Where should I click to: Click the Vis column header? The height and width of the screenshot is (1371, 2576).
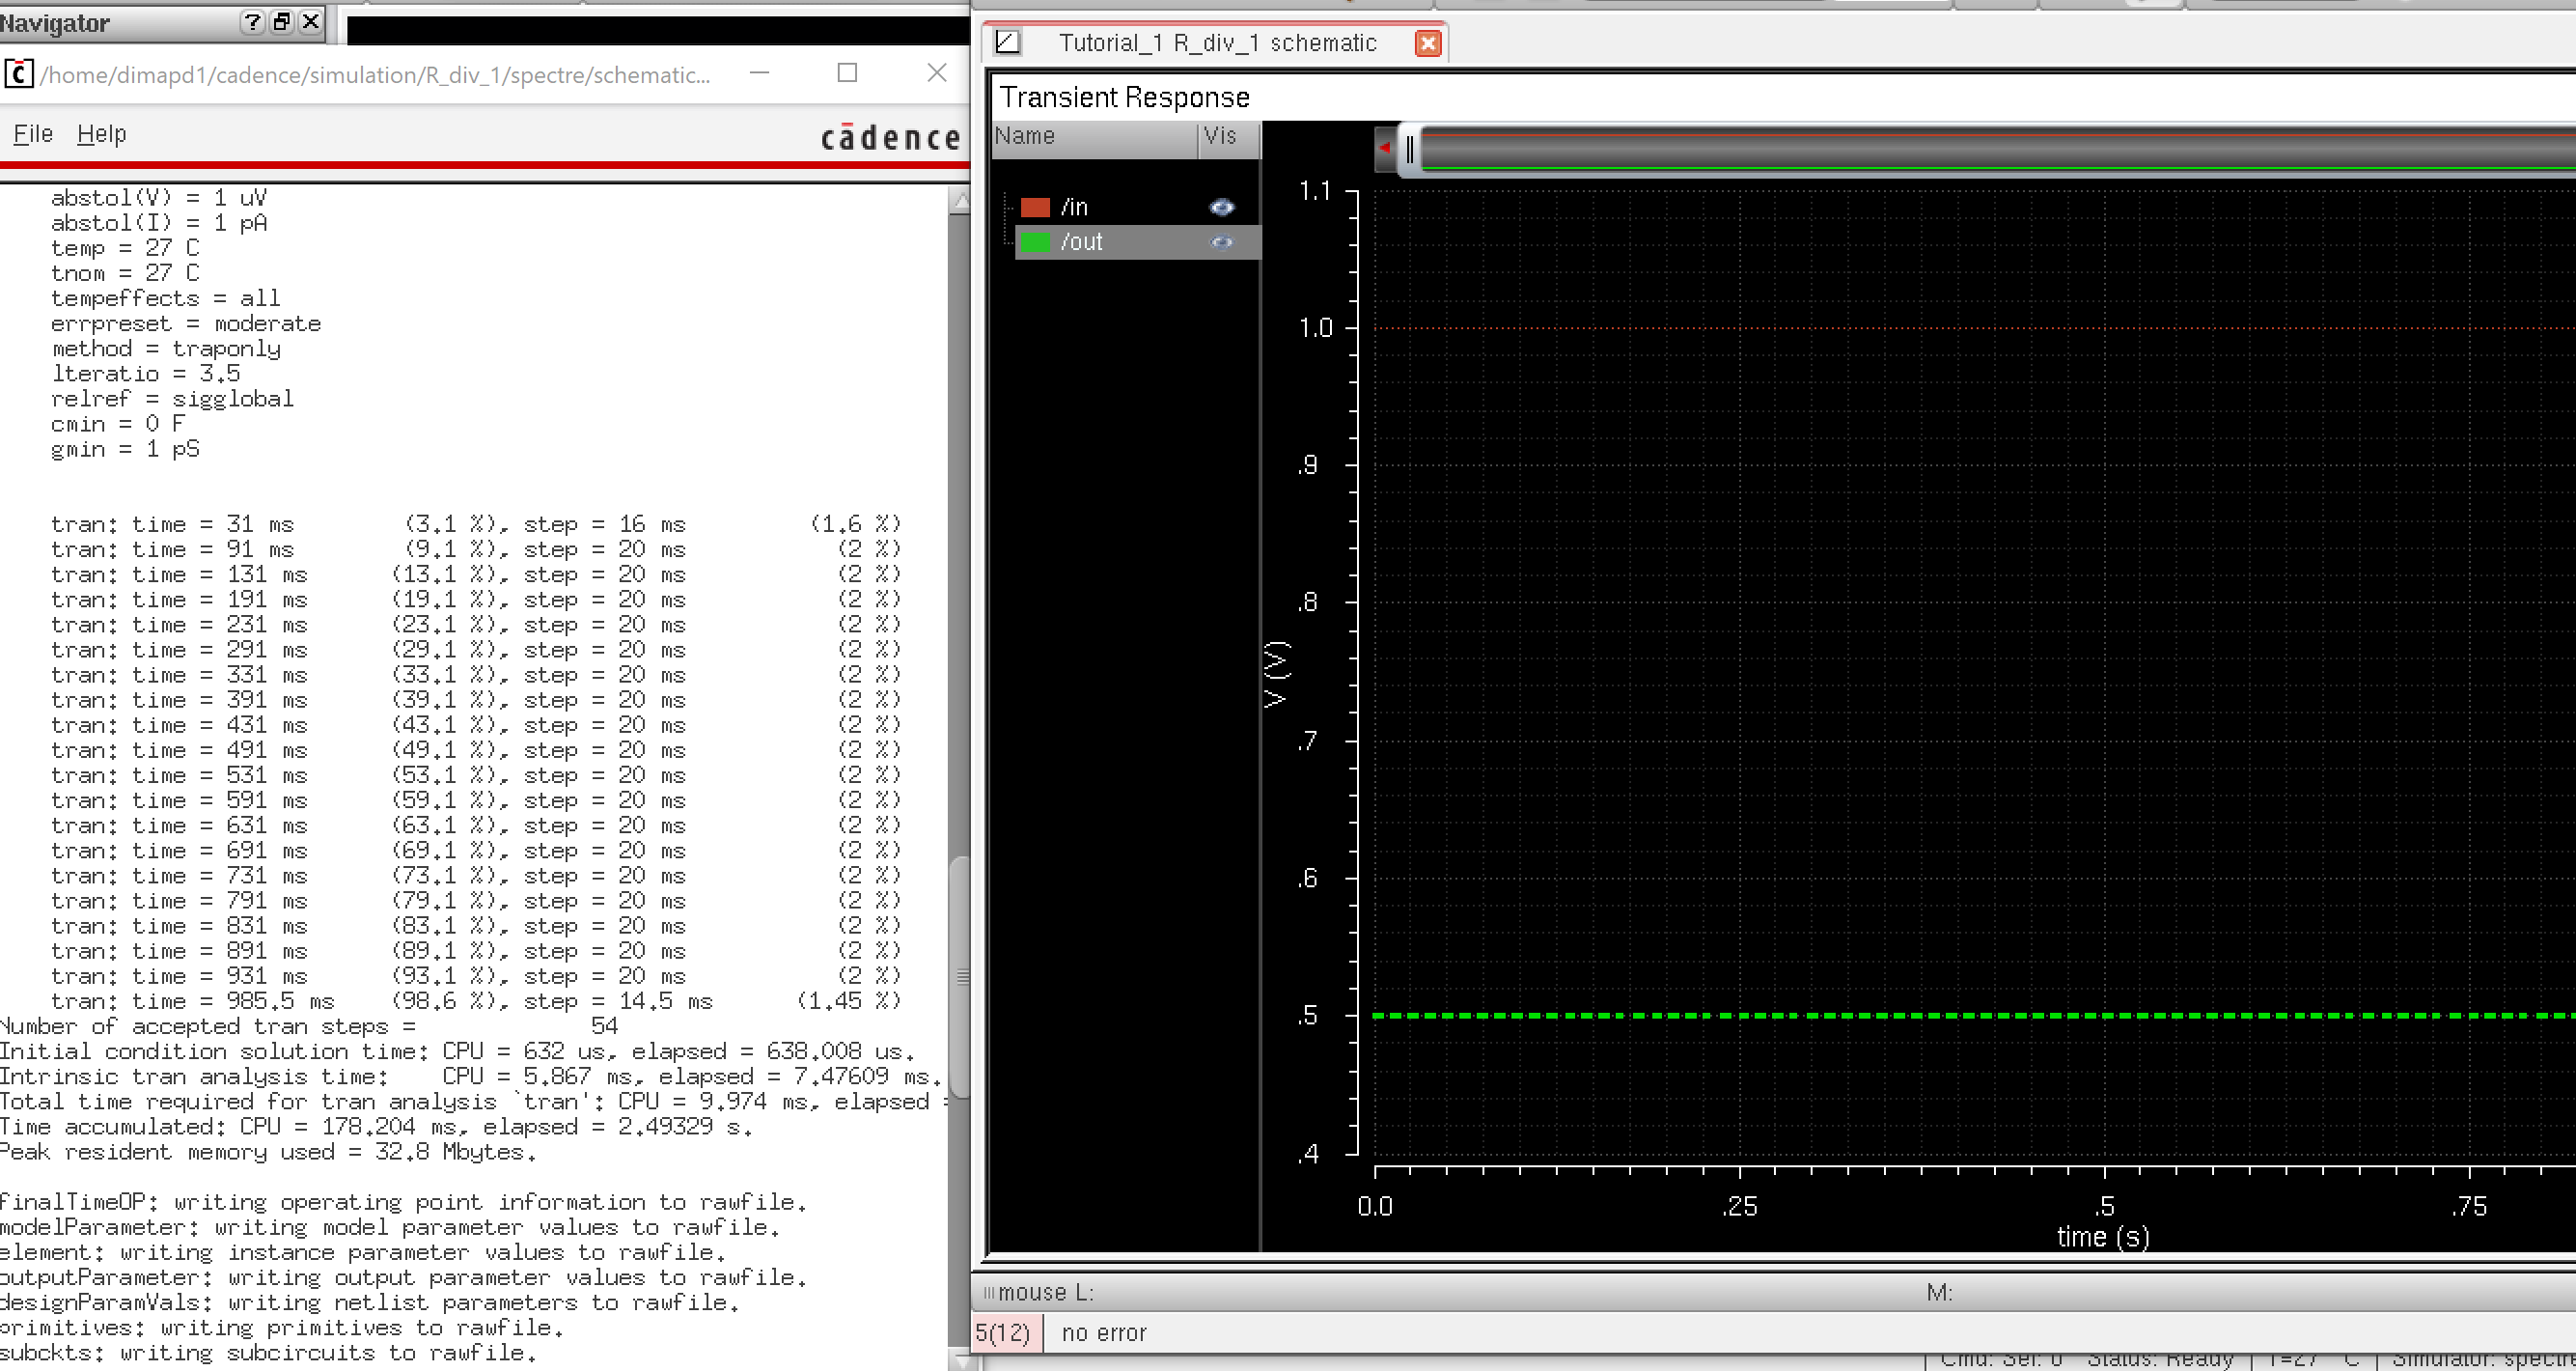(1220, 137)
